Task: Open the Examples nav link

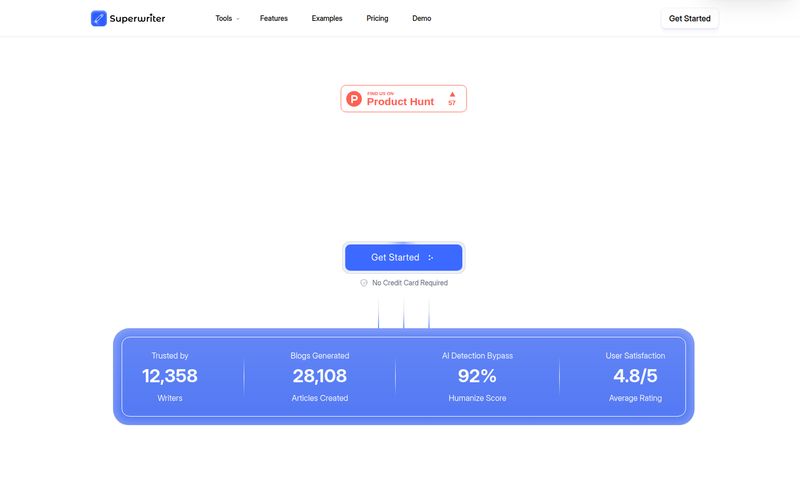Action: 326,18
